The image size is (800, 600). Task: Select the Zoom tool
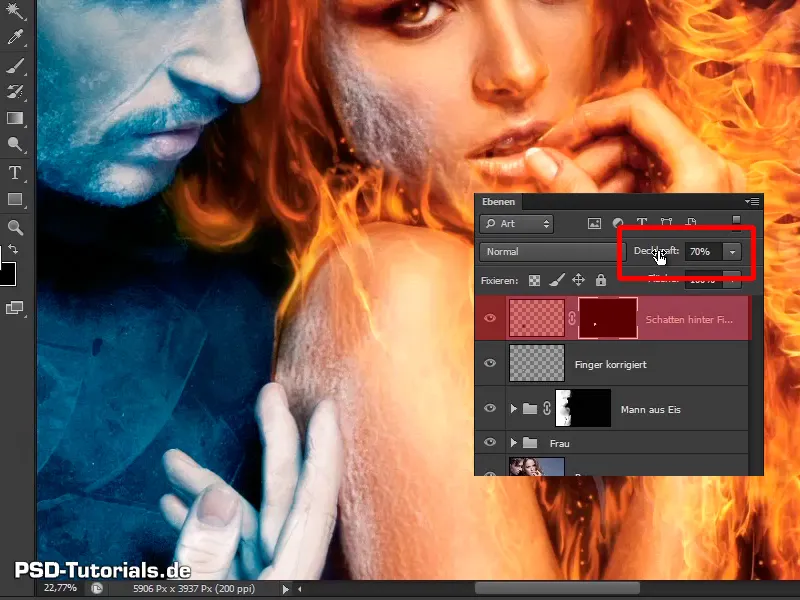click(x=15, y=227)
